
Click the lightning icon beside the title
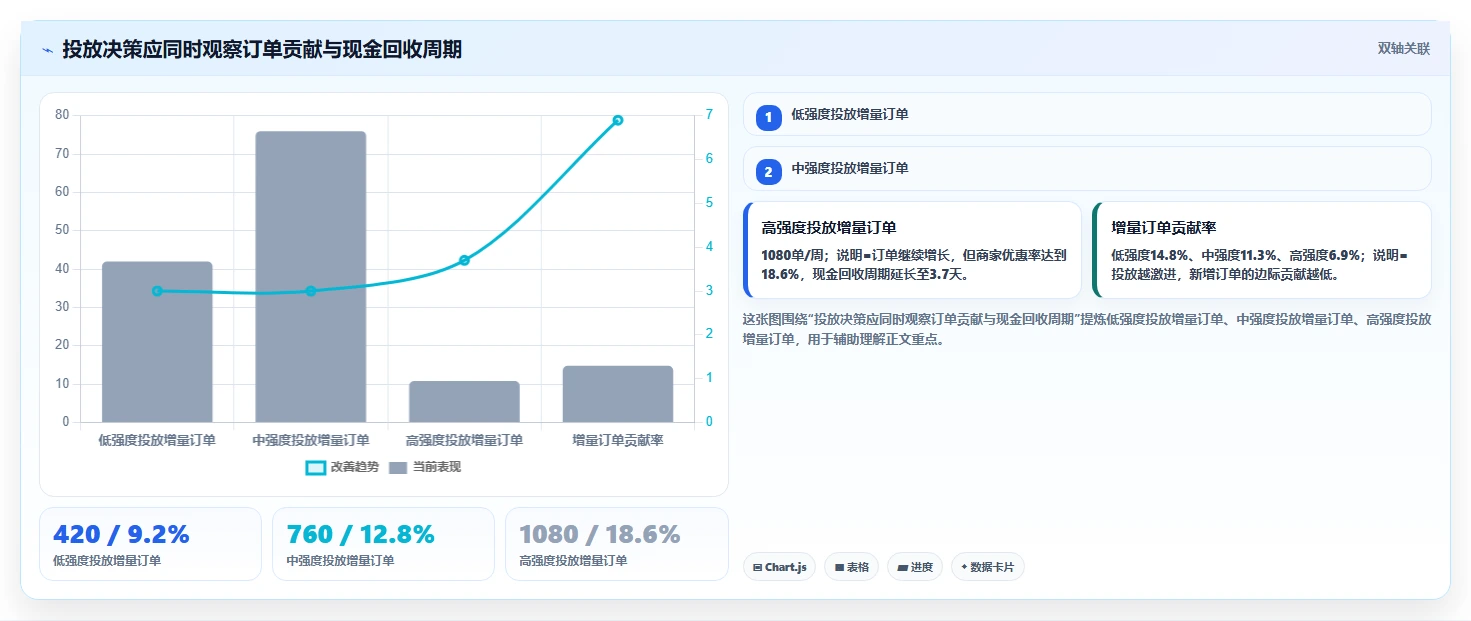pyautogui.click(x=47, y=50)
